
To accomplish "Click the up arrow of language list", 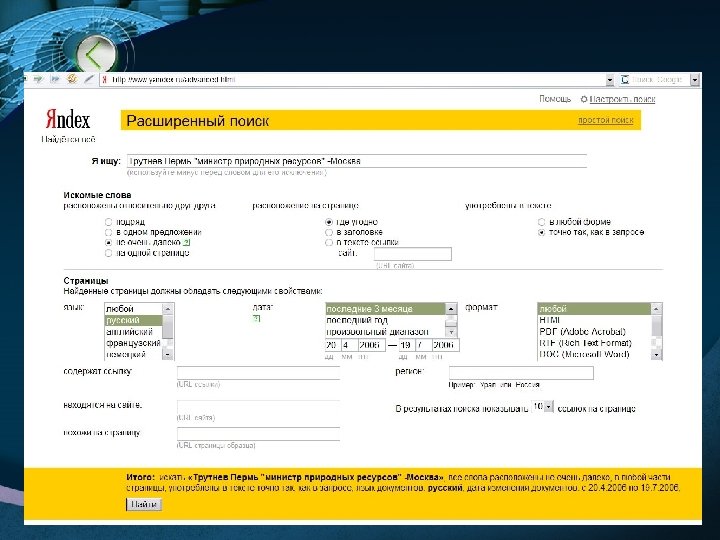I will click(x=168, y=309).
